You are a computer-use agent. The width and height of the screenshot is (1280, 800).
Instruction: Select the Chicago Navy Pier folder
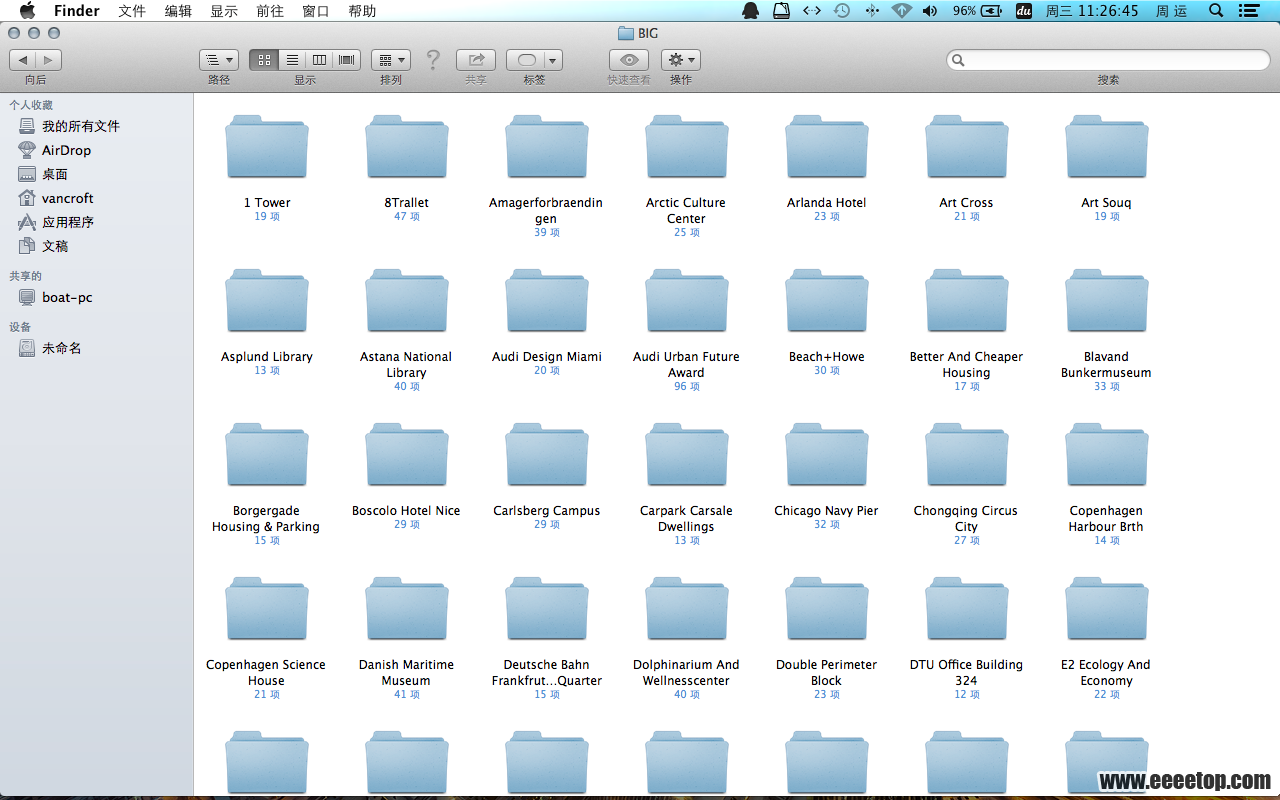pos(826,454)
